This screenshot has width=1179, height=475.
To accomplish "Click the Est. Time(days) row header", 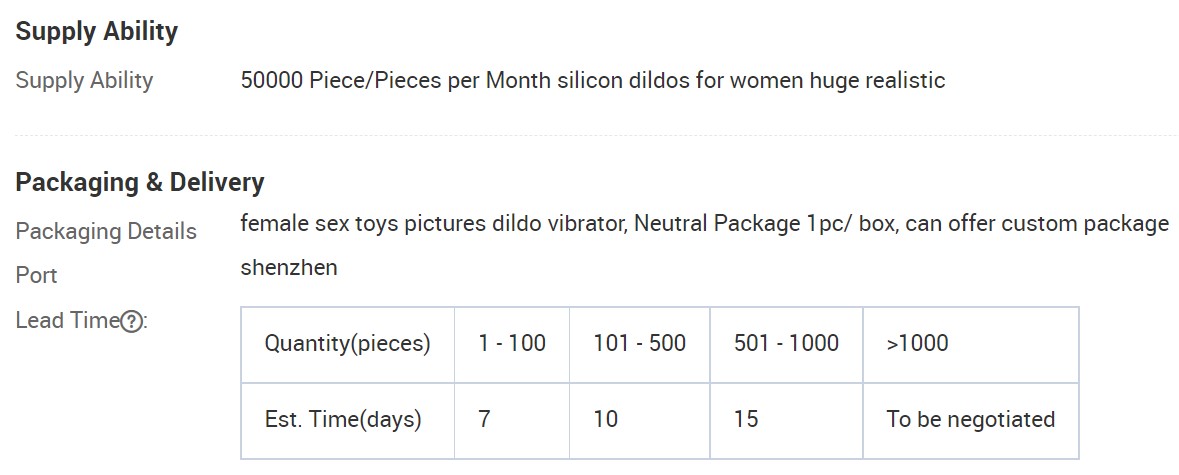I will point(347,420).
